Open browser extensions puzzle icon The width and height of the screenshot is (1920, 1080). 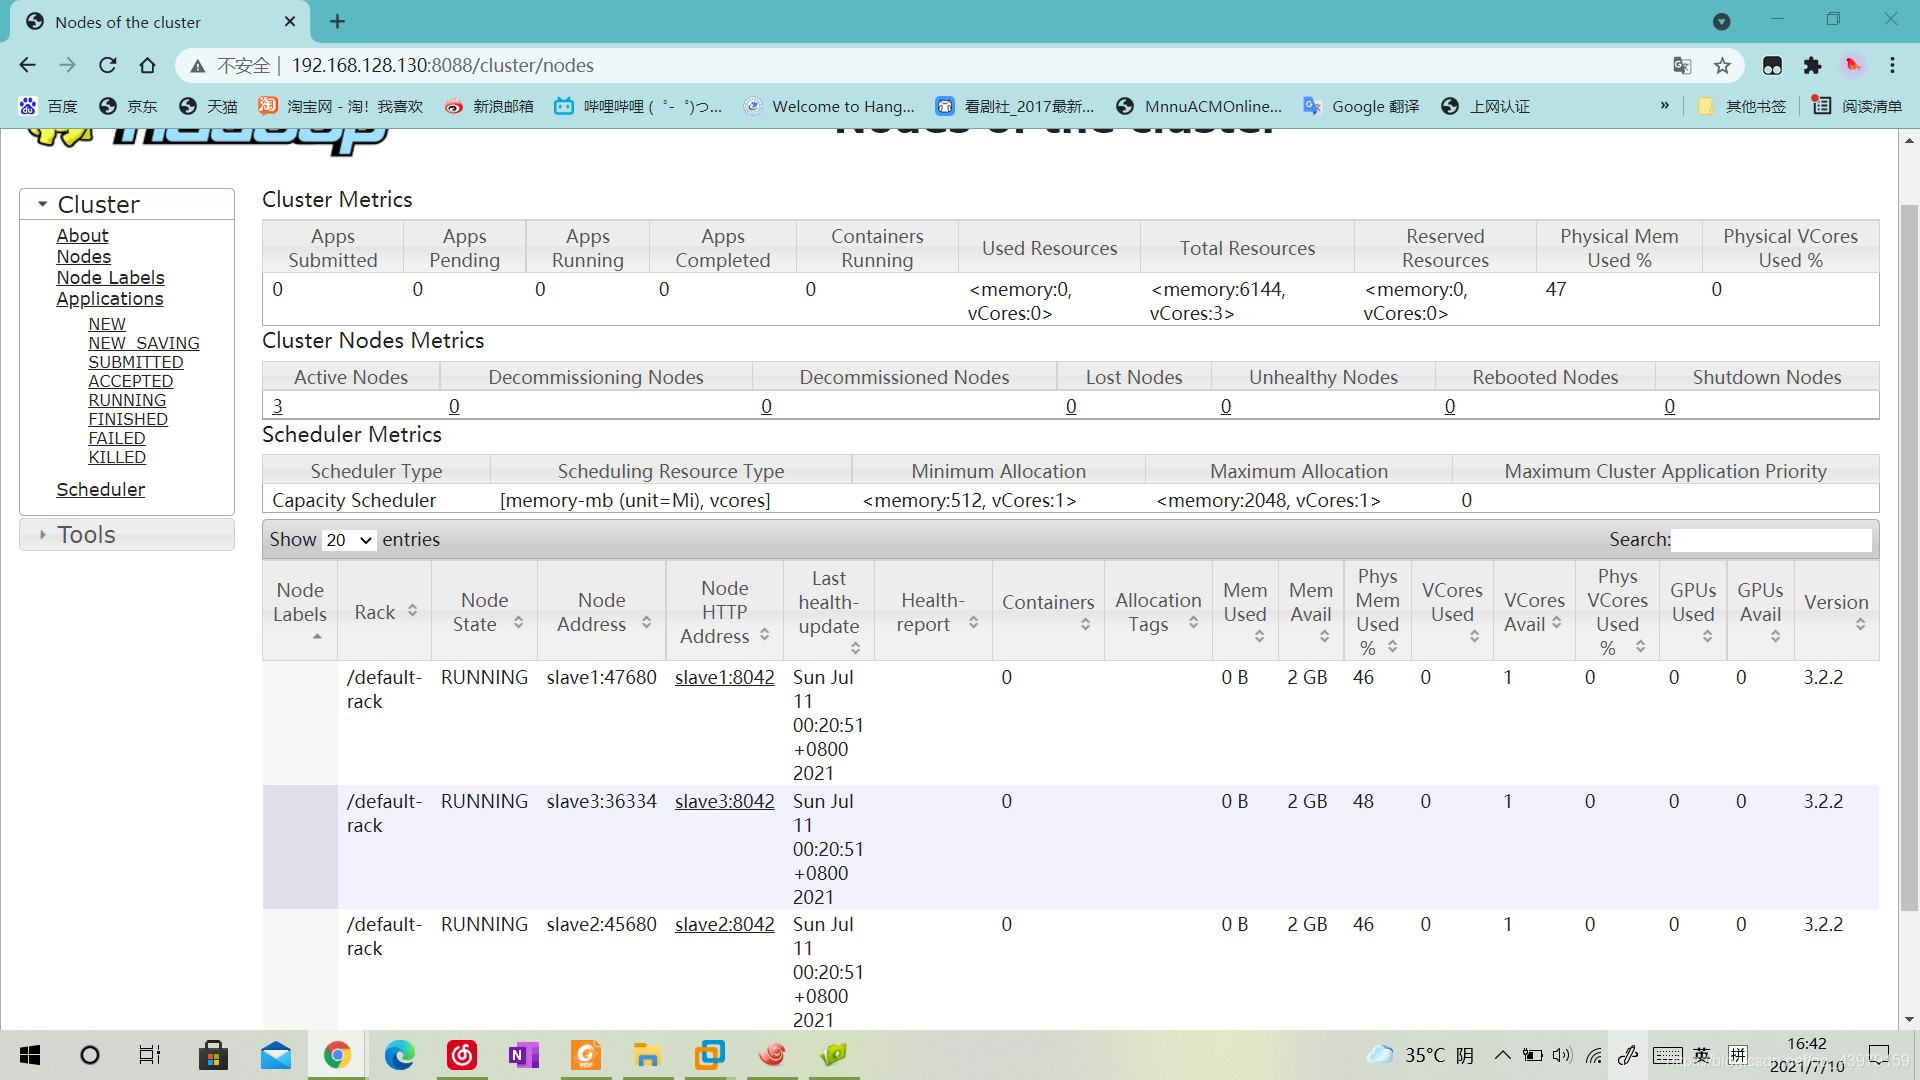pos(1812,65)
